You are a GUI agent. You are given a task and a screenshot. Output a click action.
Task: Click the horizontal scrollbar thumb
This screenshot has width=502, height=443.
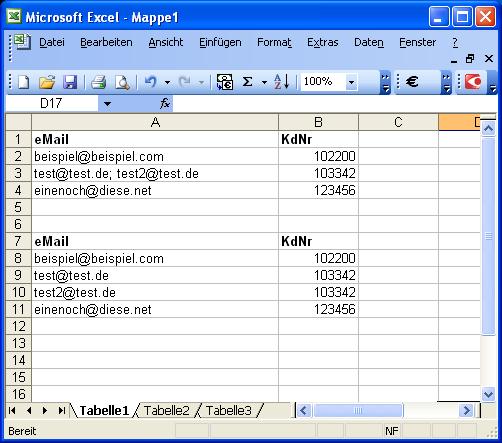[x=358, y=410]
